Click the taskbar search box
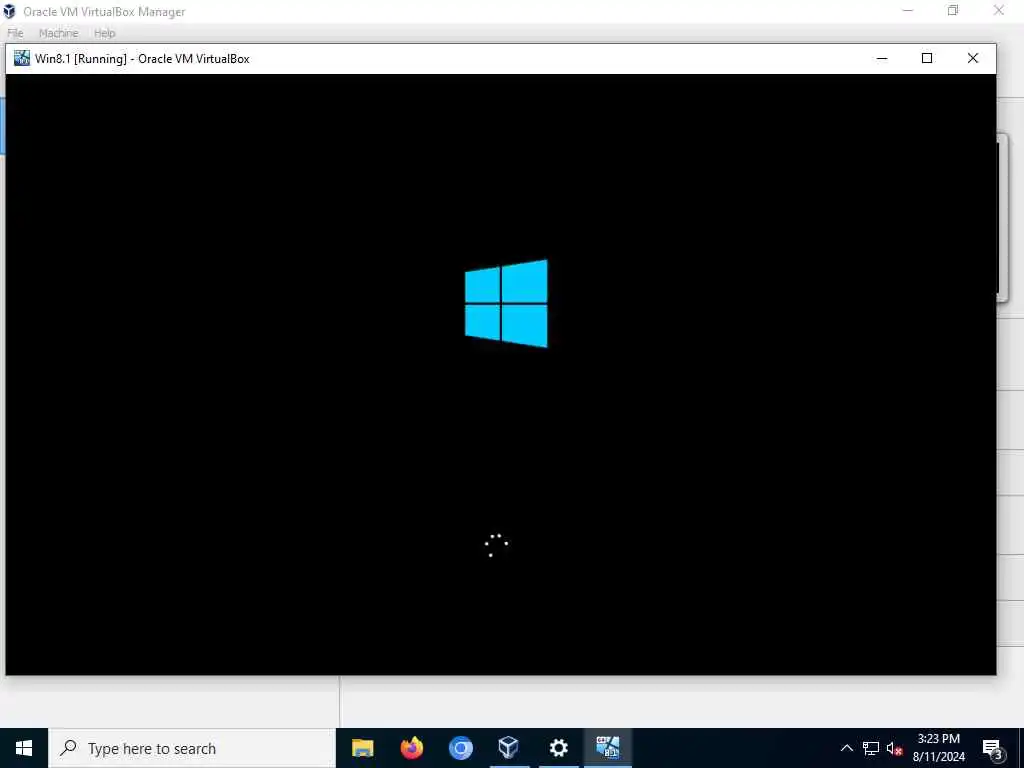Viewport: 1024px width, 768px height. pyautogui.click(x=192, y=748)
